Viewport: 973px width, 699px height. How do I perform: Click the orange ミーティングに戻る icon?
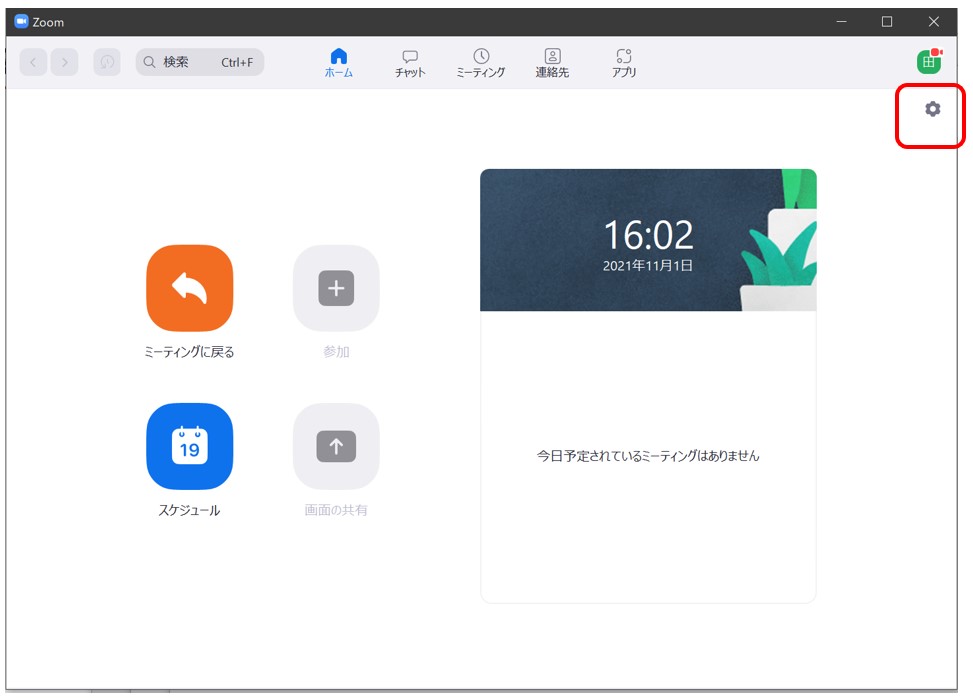click(x=189, y=288)
